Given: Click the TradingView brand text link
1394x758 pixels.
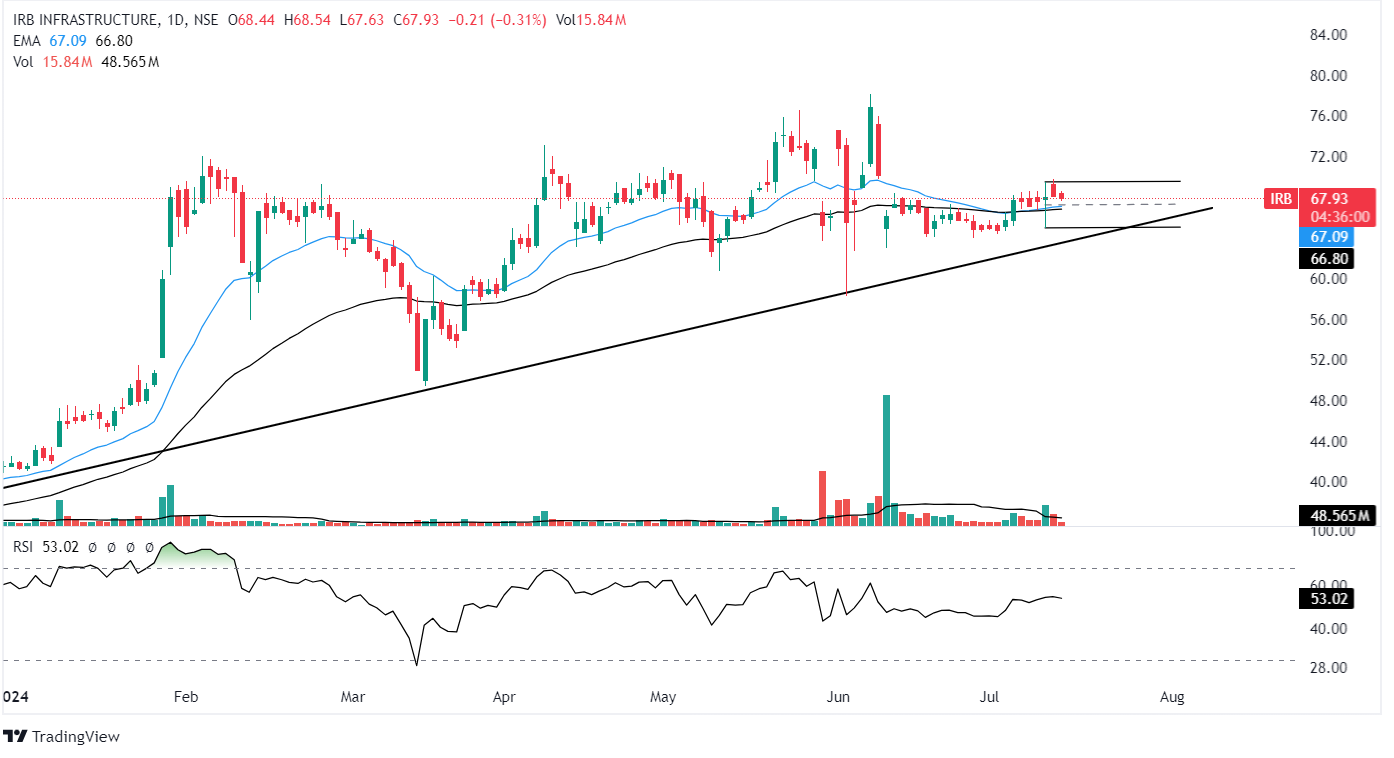Looking at the screenshot, I should [x=75, y=737].
